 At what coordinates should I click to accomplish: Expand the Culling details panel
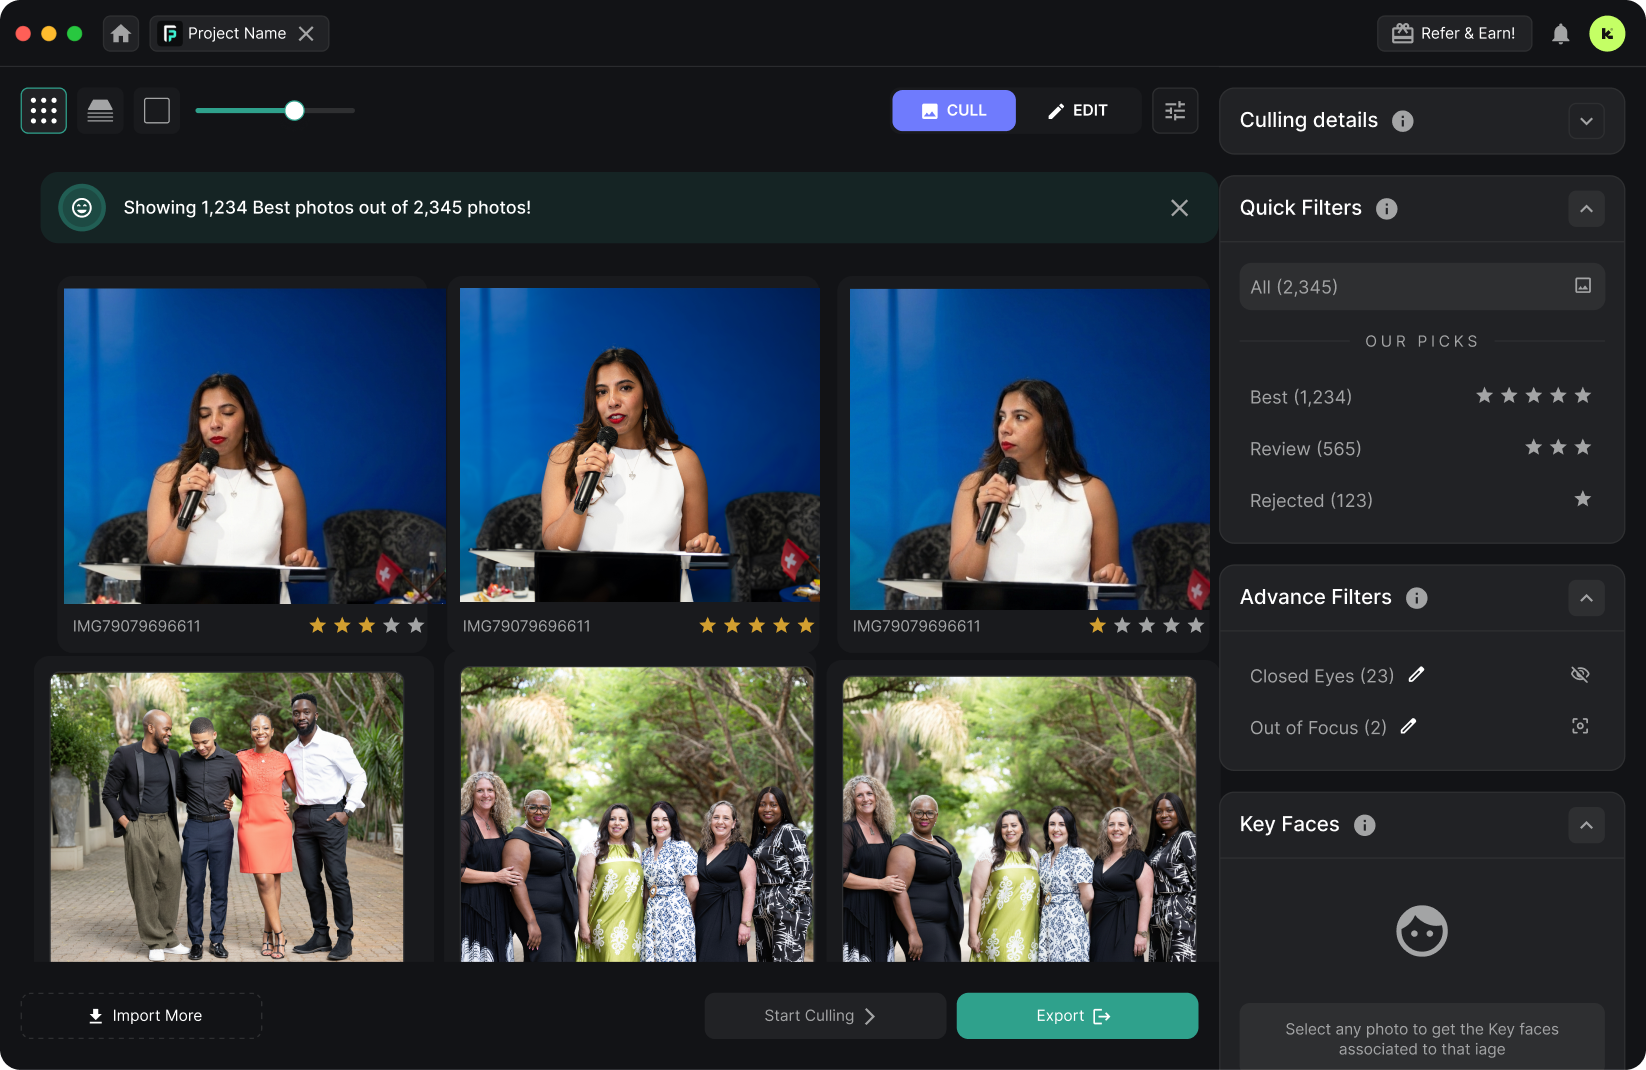click(x=1586, y=122)
